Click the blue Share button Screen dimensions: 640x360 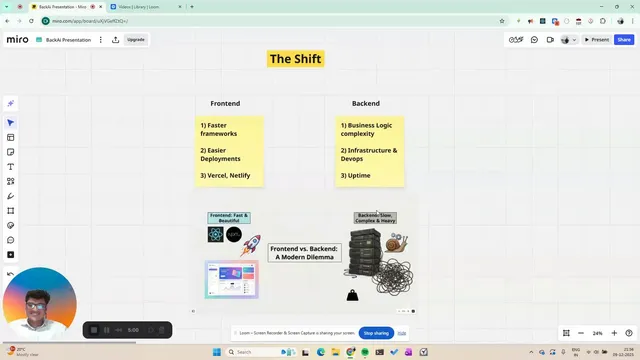624,40
